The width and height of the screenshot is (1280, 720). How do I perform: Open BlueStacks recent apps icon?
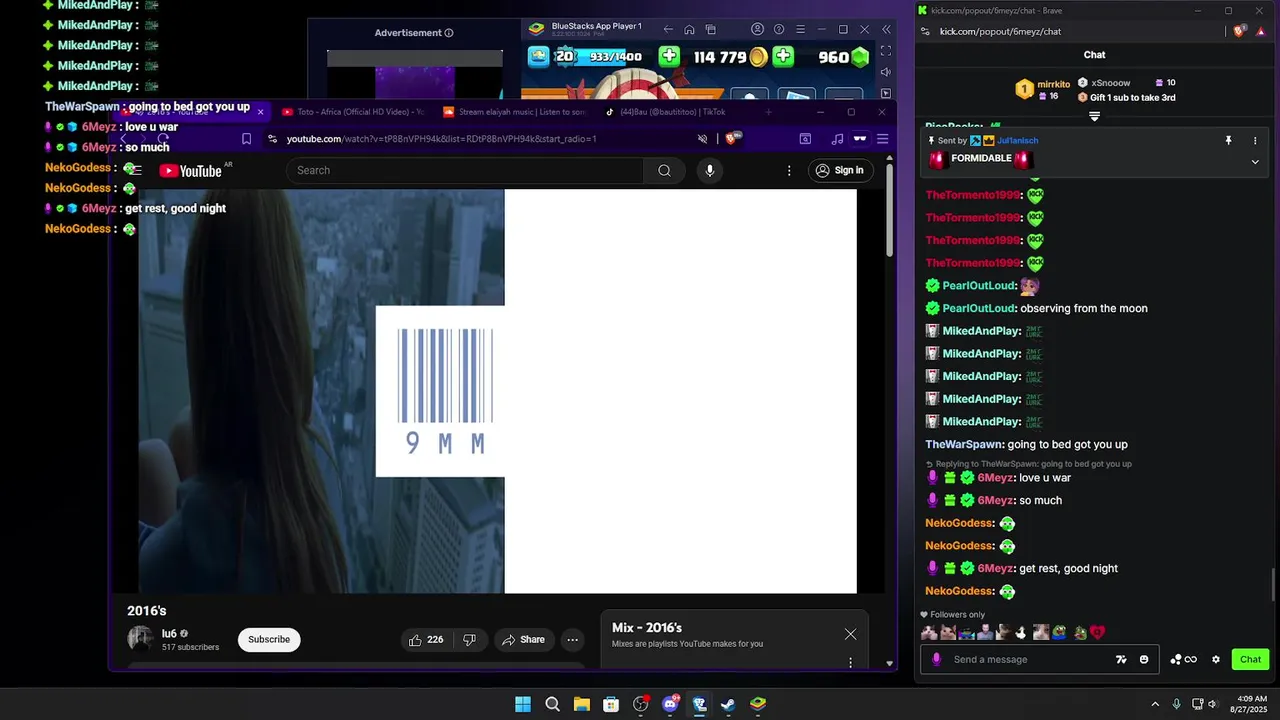711,30
